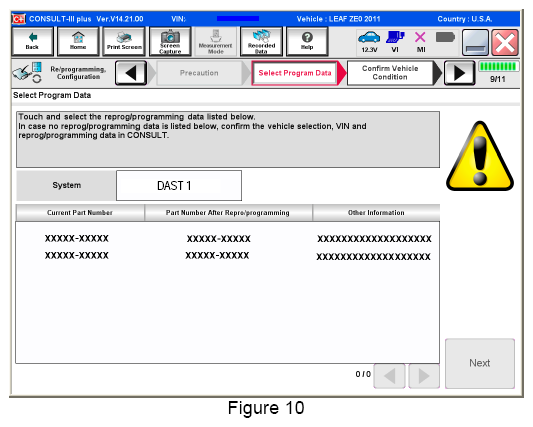Click the next page arrow by 0/0
This screenshot has width=533, height=427.
pos(424,376)
